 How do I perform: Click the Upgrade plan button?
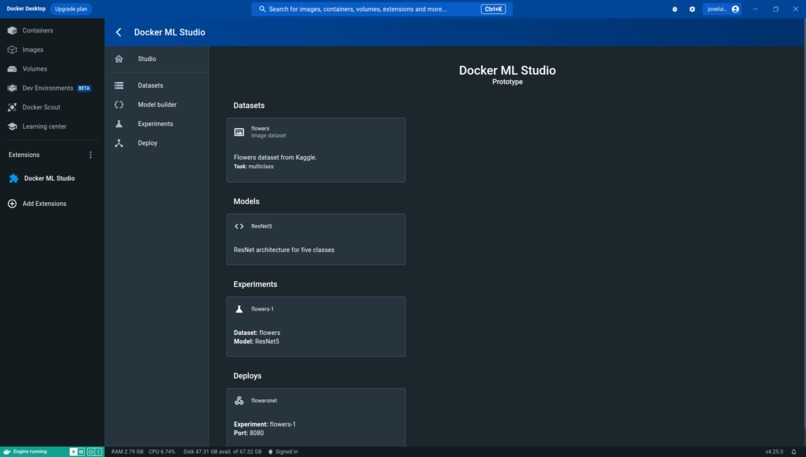click(x=71, y=9)
